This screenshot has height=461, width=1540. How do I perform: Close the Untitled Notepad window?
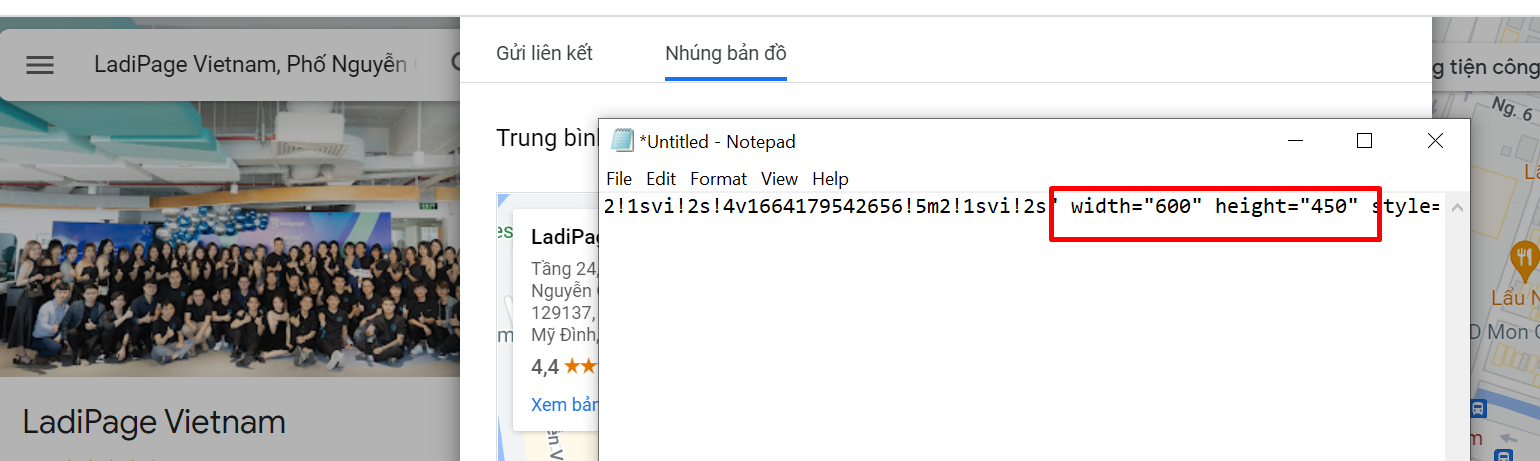click(x=1435, y=141)
